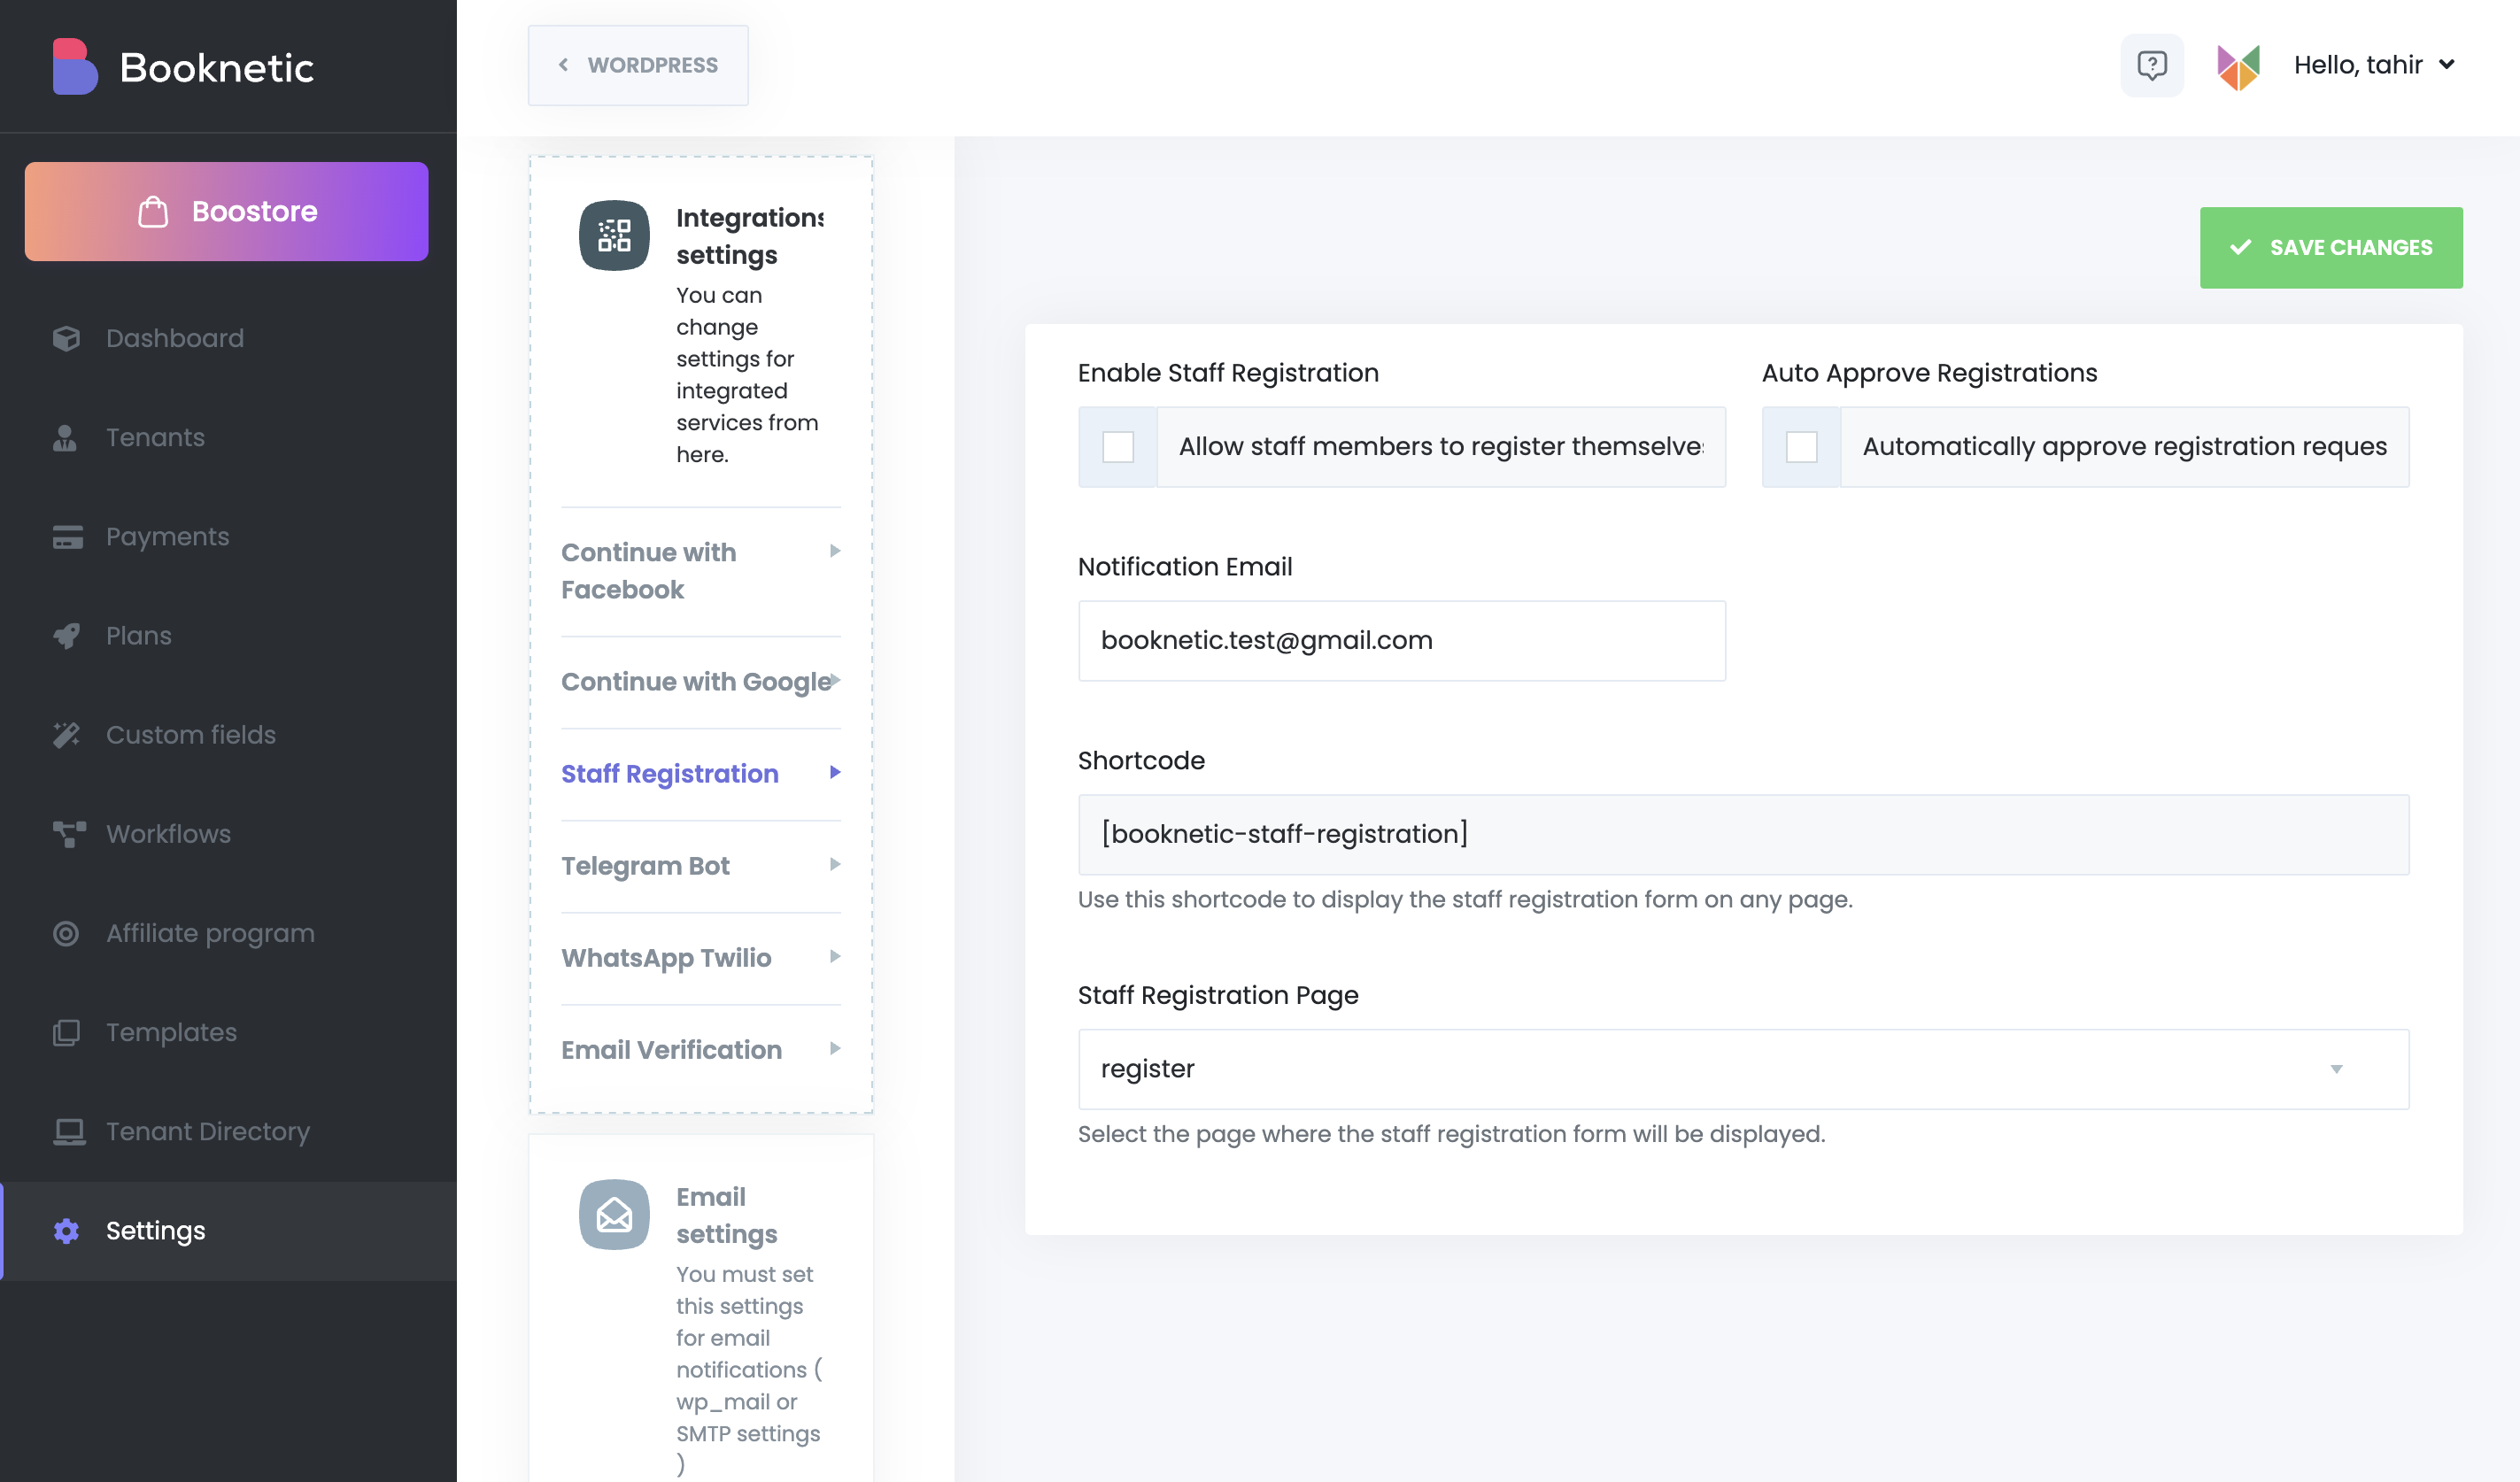Click the Workflows diagram icon
The width and height of the screenshot is (2520, 1482).
pos(68,834)
